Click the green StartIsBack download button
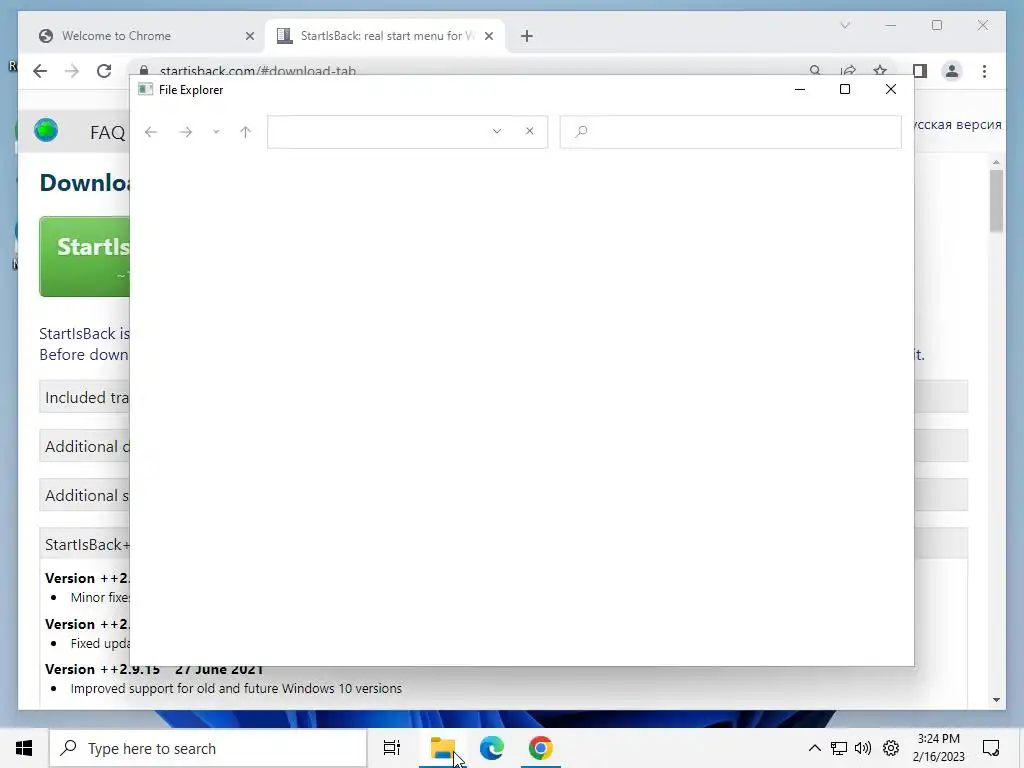 pyautogui.click(x=84, y=257)
